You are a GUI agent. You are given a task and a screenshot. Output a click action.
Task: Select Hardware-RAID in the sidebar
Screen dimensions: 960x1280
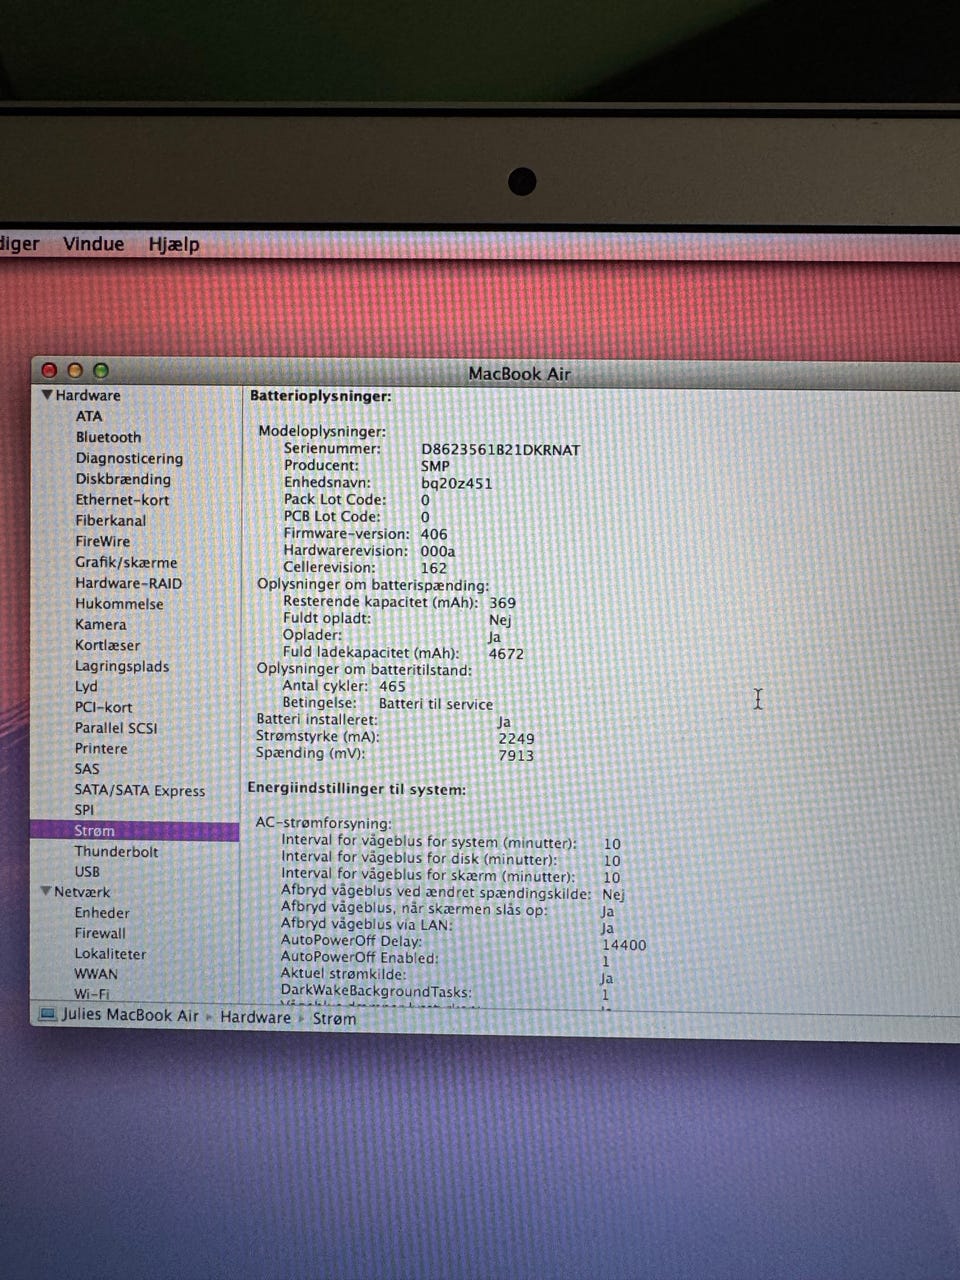click(128, 583)
